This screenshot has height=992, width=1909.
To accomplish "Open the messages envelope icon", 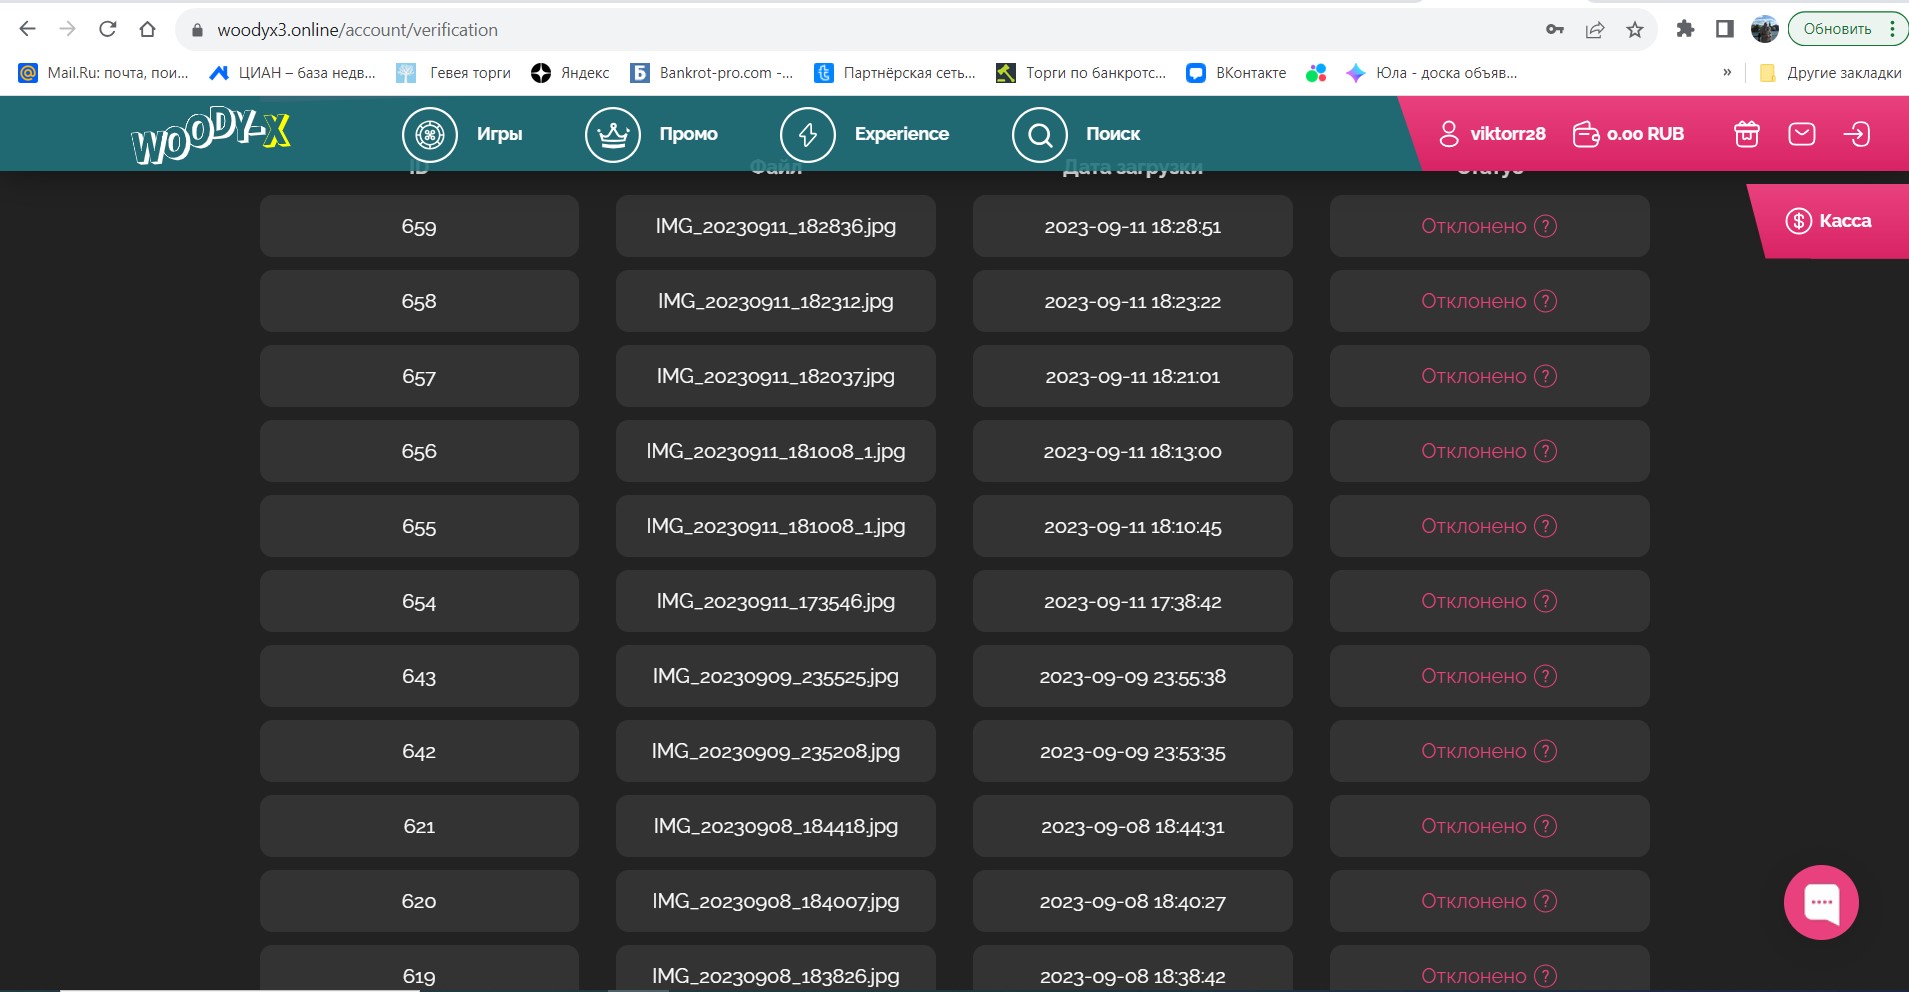I will point(1801,134).
